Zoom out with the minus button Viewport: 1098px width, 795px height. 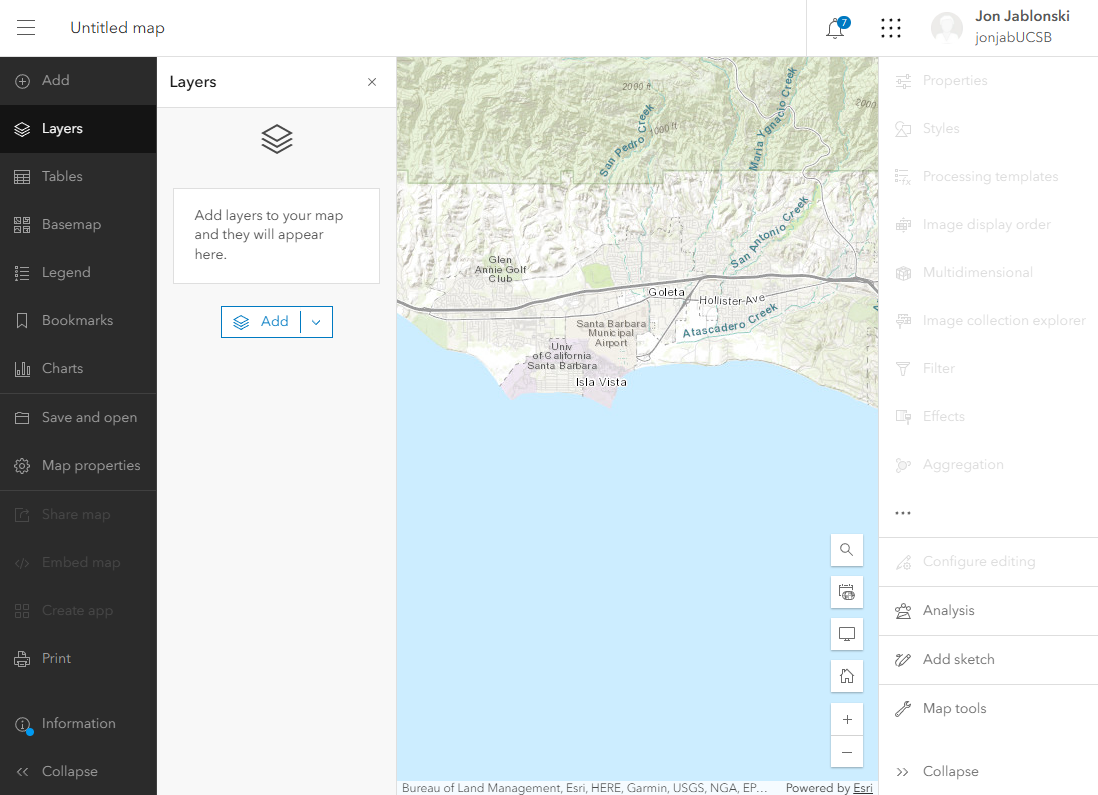pos(847,752)
